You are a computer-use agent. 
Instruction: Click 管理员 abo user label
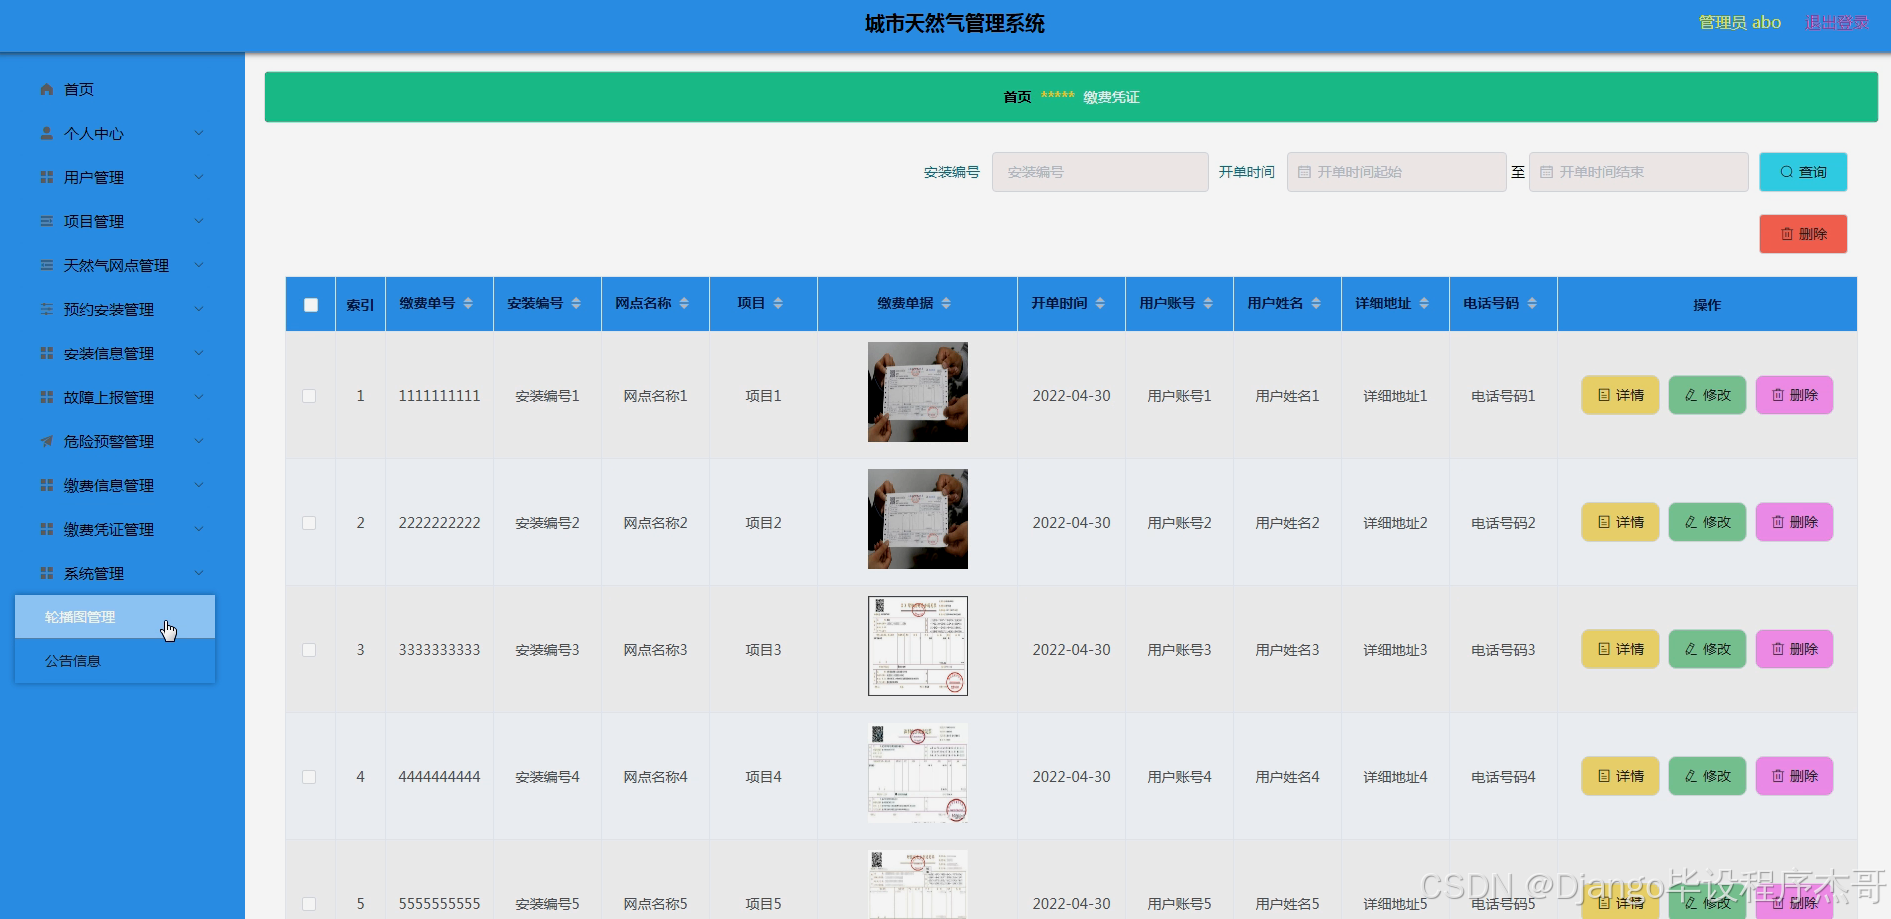tap(1739, 22)
